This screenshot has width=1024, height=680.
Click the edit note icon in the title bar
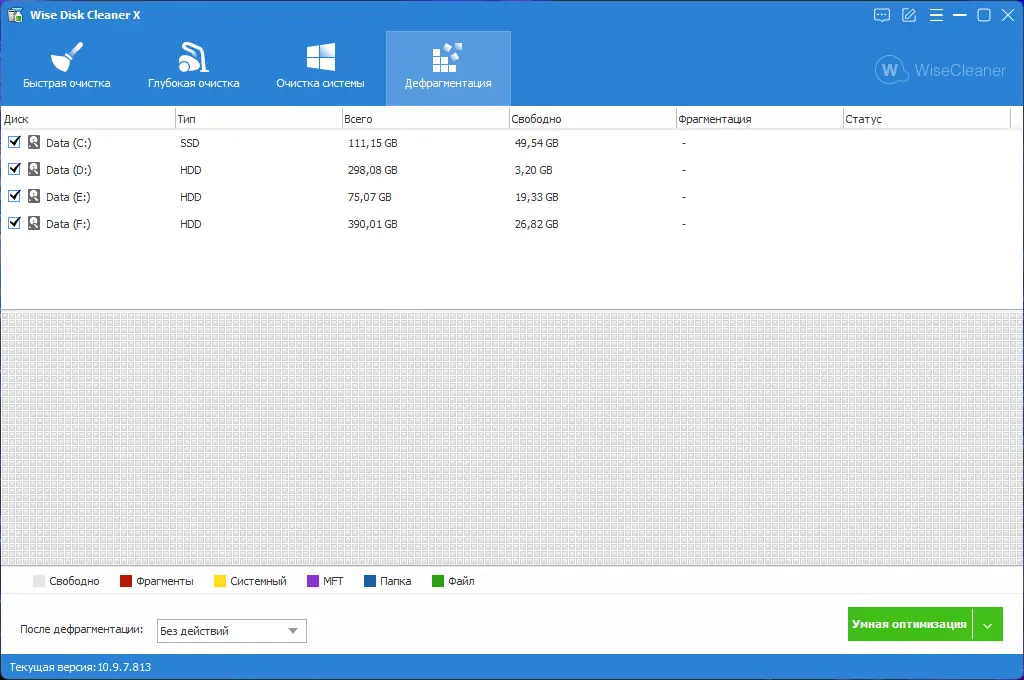click(x=909, y=15)
